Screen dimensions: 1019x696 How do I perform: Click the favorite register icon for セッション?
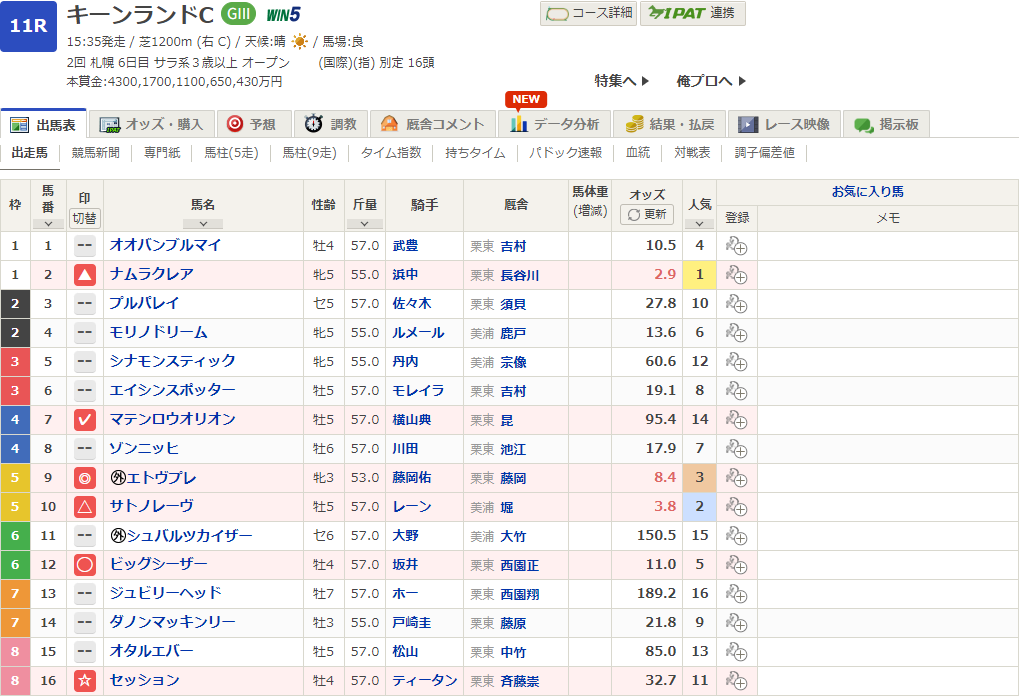click(736, 681)
